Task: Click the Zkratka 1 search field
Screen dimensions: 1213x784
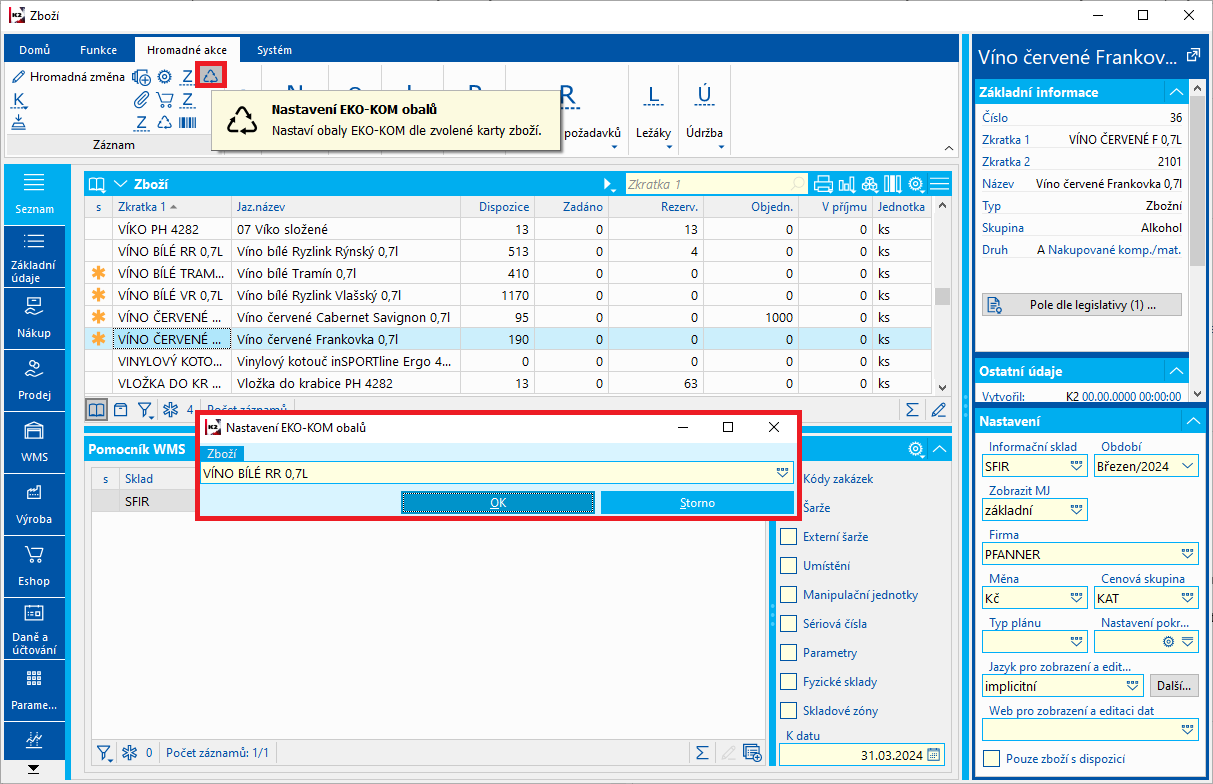Action: coord(716,184)
